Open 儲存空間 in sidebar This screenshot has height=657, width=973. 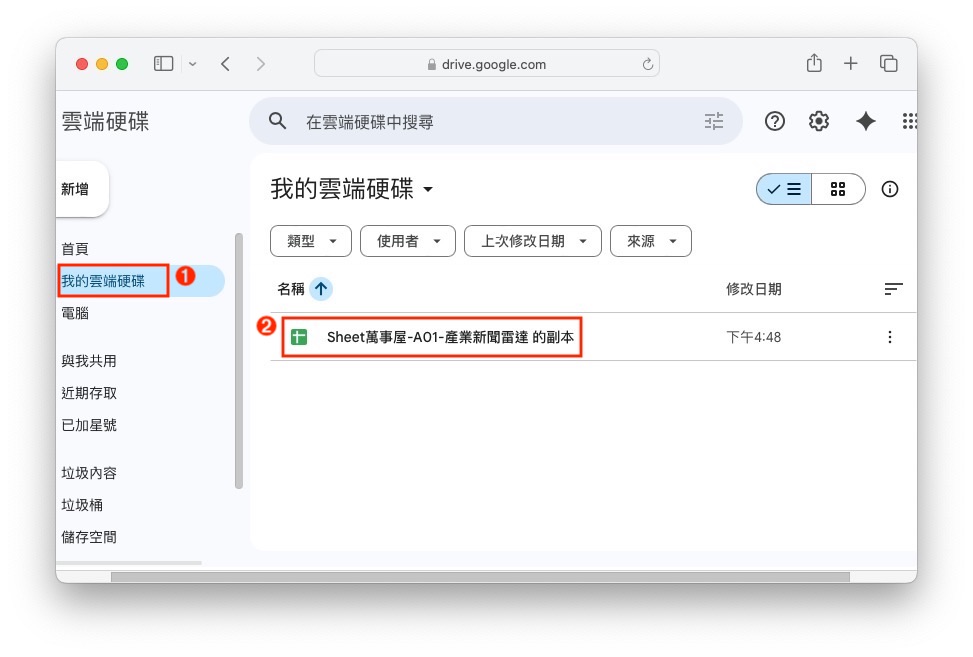[x=89, y=537]
